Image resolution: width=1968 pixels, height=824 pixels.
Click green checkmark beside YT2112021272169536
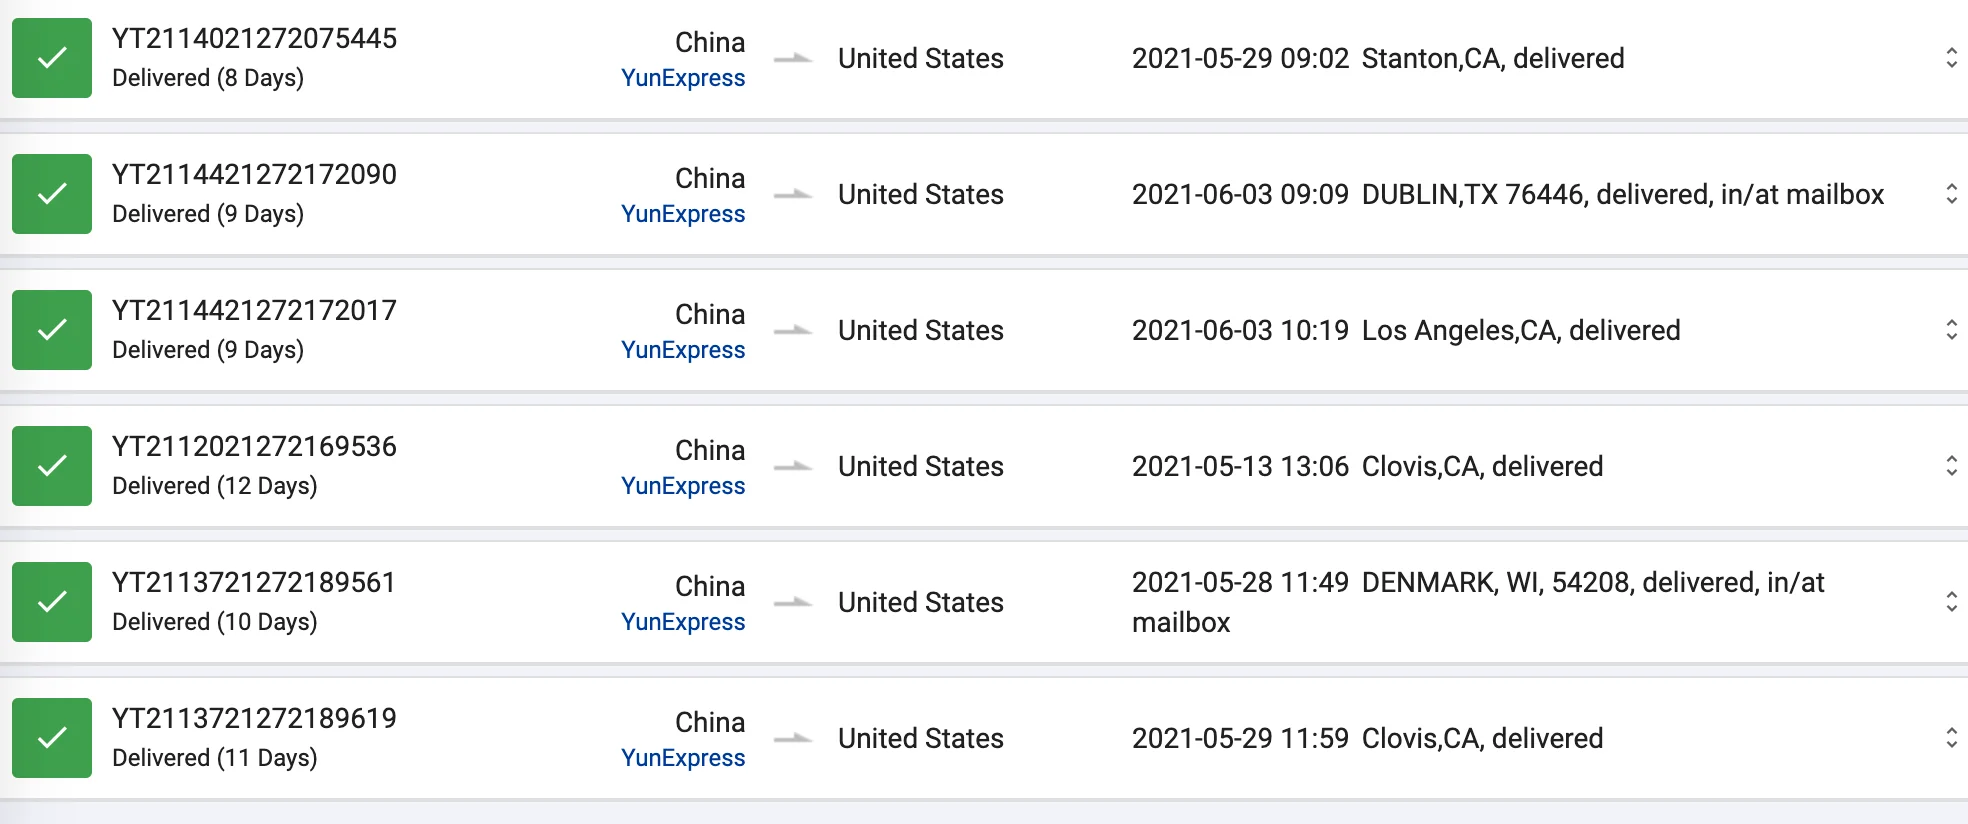pyautogui.click(x=52, y=466)
